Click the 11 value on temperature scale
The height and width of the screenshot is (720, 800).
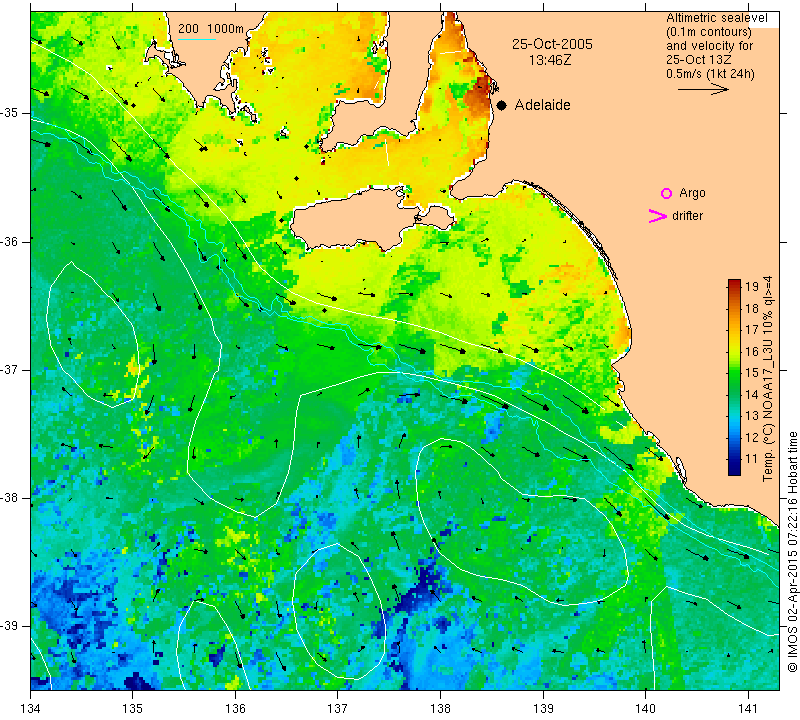752,459
